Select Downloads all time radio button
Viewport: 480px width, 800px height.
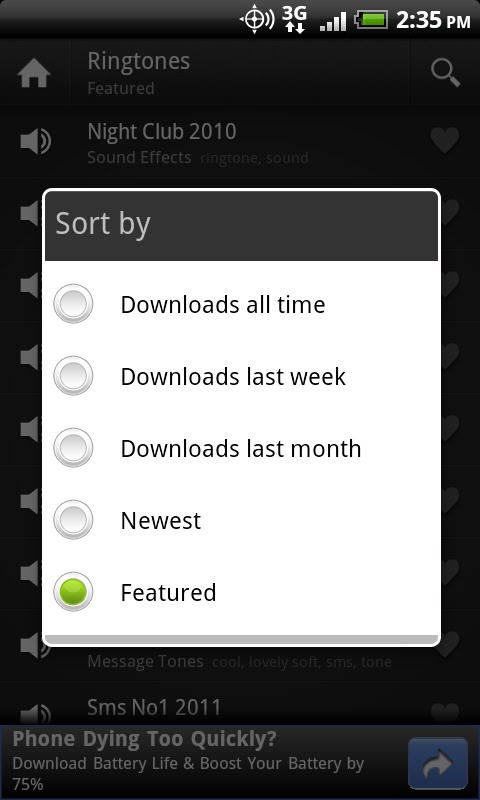(73, 304)
